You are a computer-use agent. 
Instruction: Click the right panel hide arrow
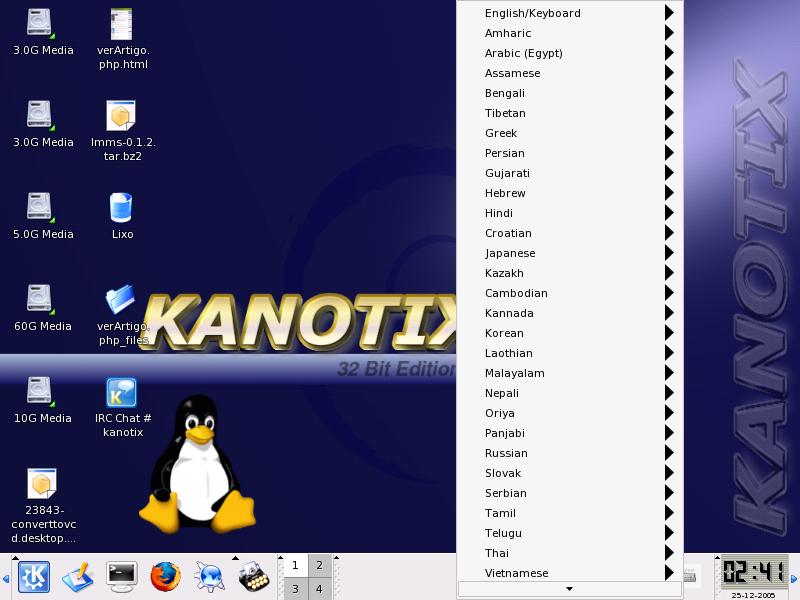click(x=794, y=579)
